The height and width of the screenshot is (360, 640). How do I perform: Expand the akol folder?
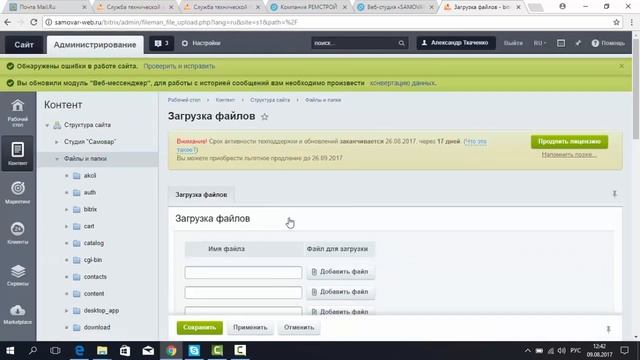67,176
